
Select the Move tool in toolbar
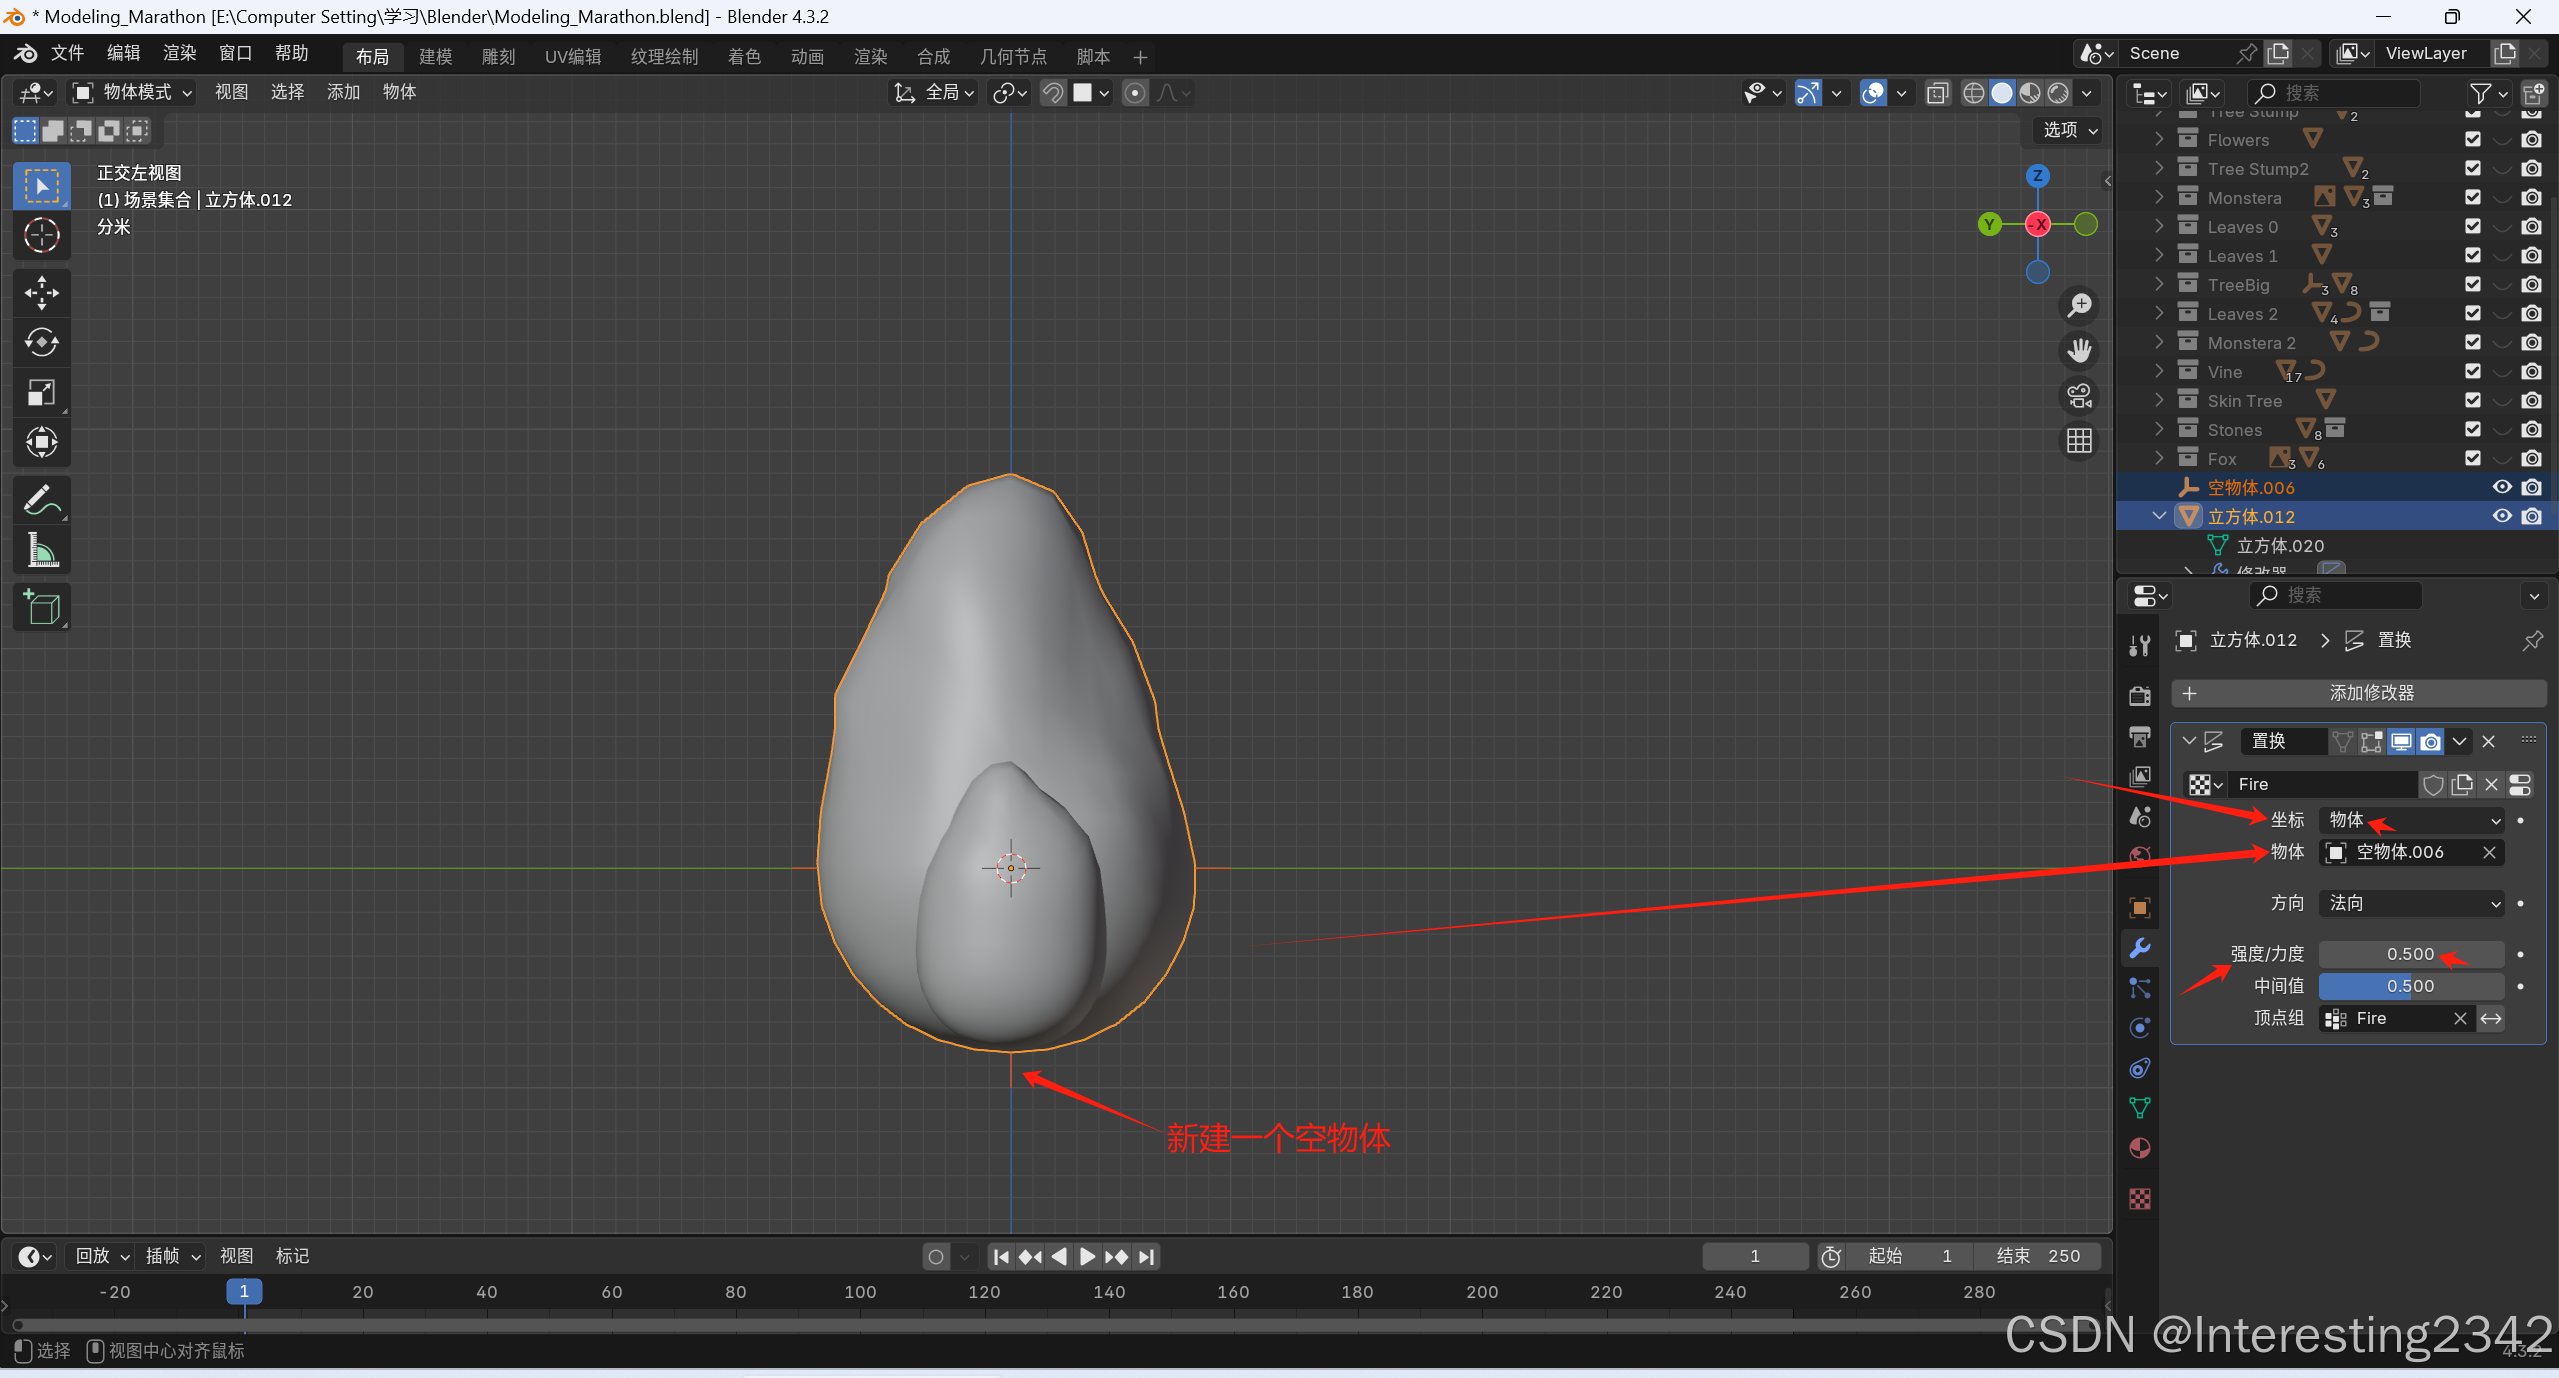coord(41,293)
